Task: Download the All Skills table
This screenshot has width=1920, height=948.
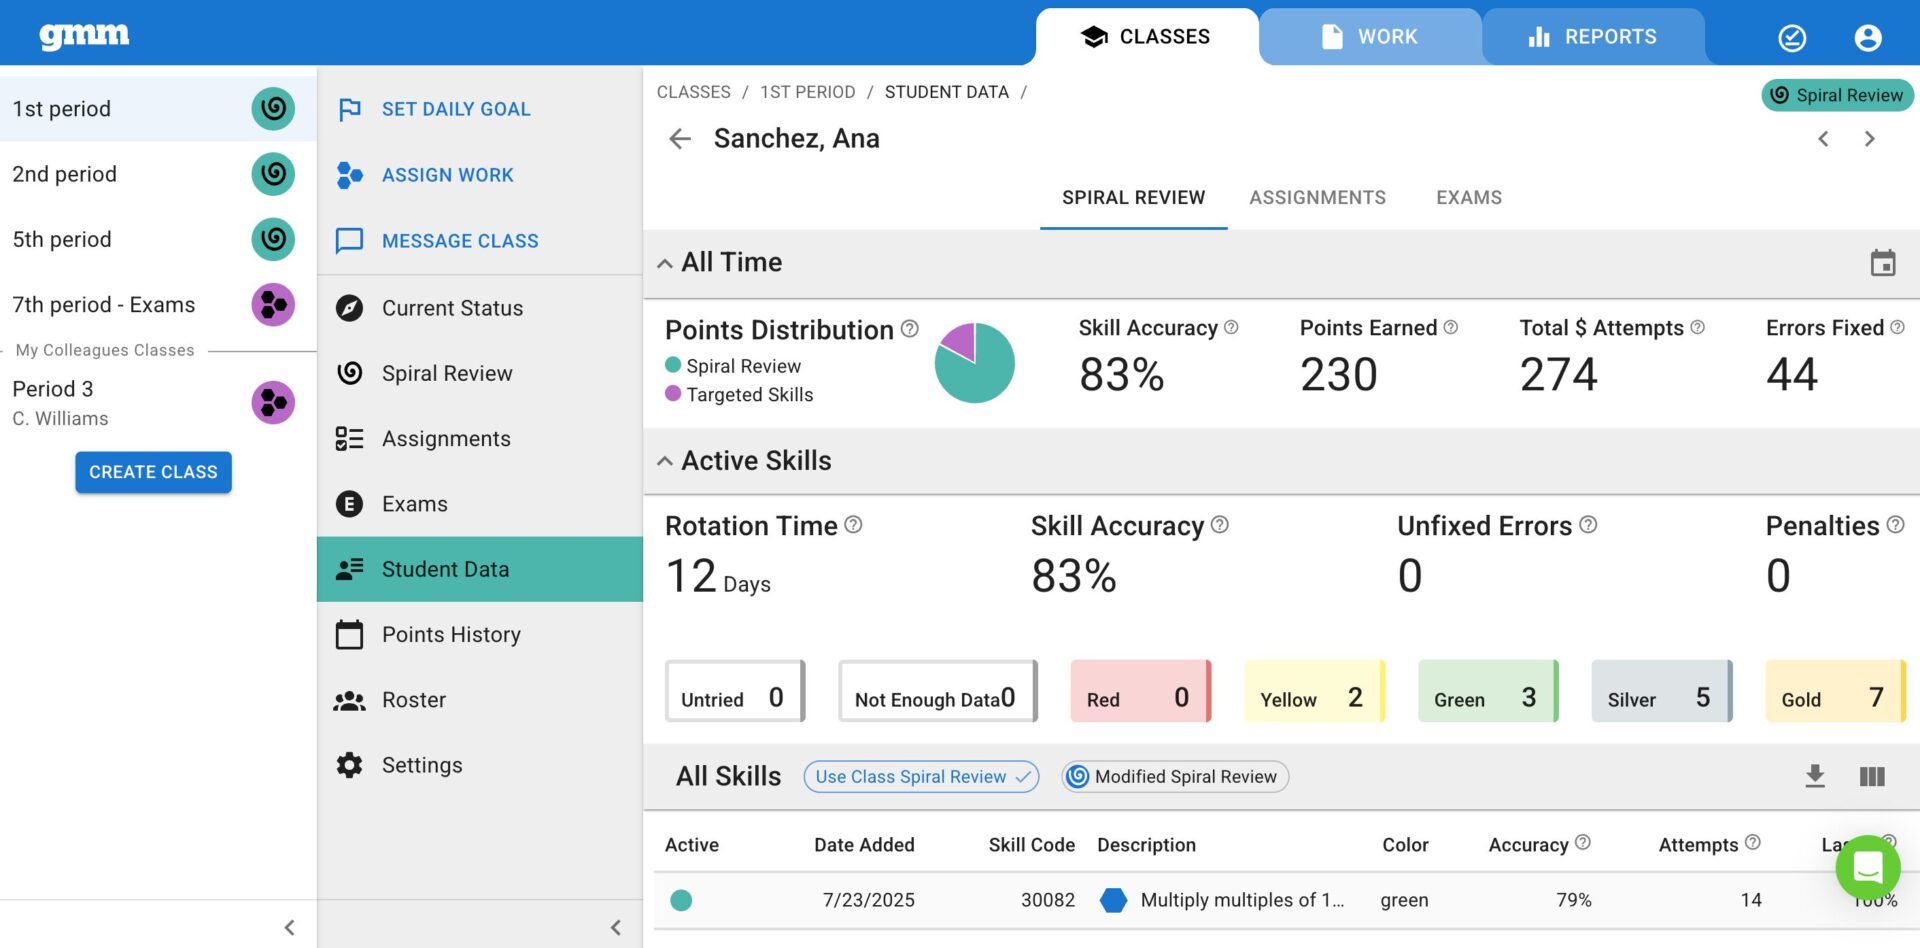Action: tap(1814, 776)
